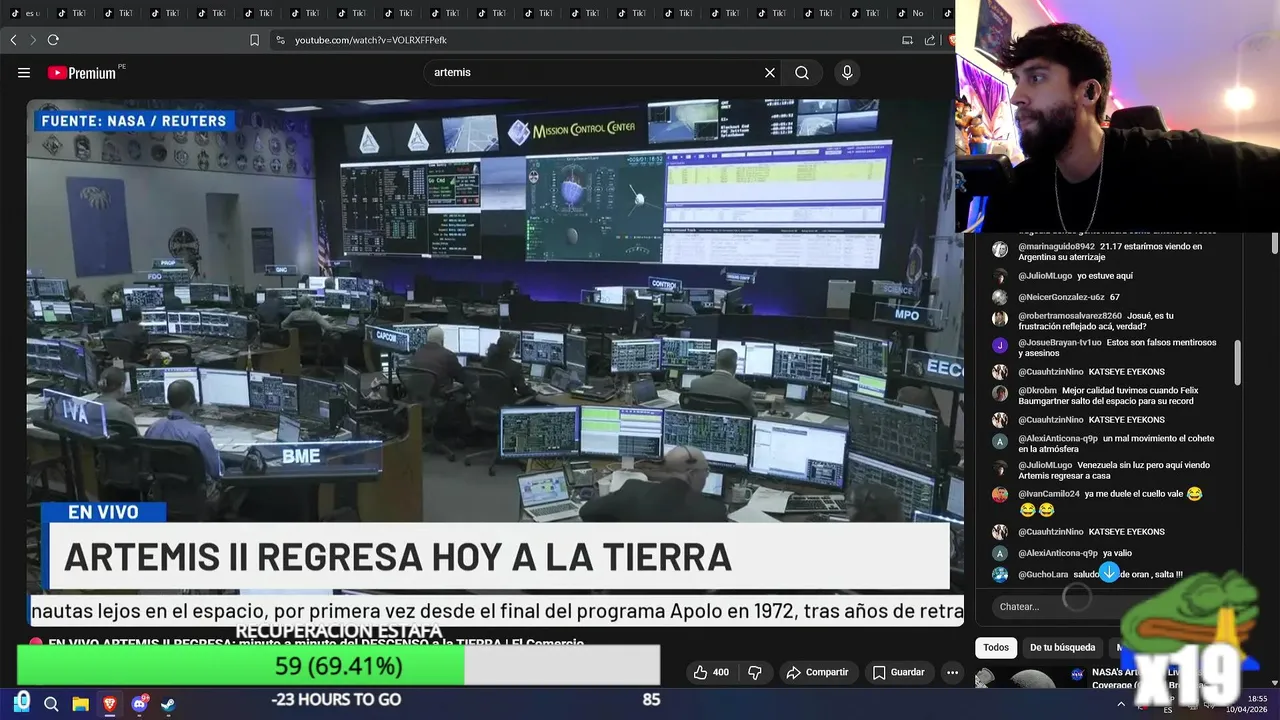
Task: Click the Compartir button
Action: [817, 672]
